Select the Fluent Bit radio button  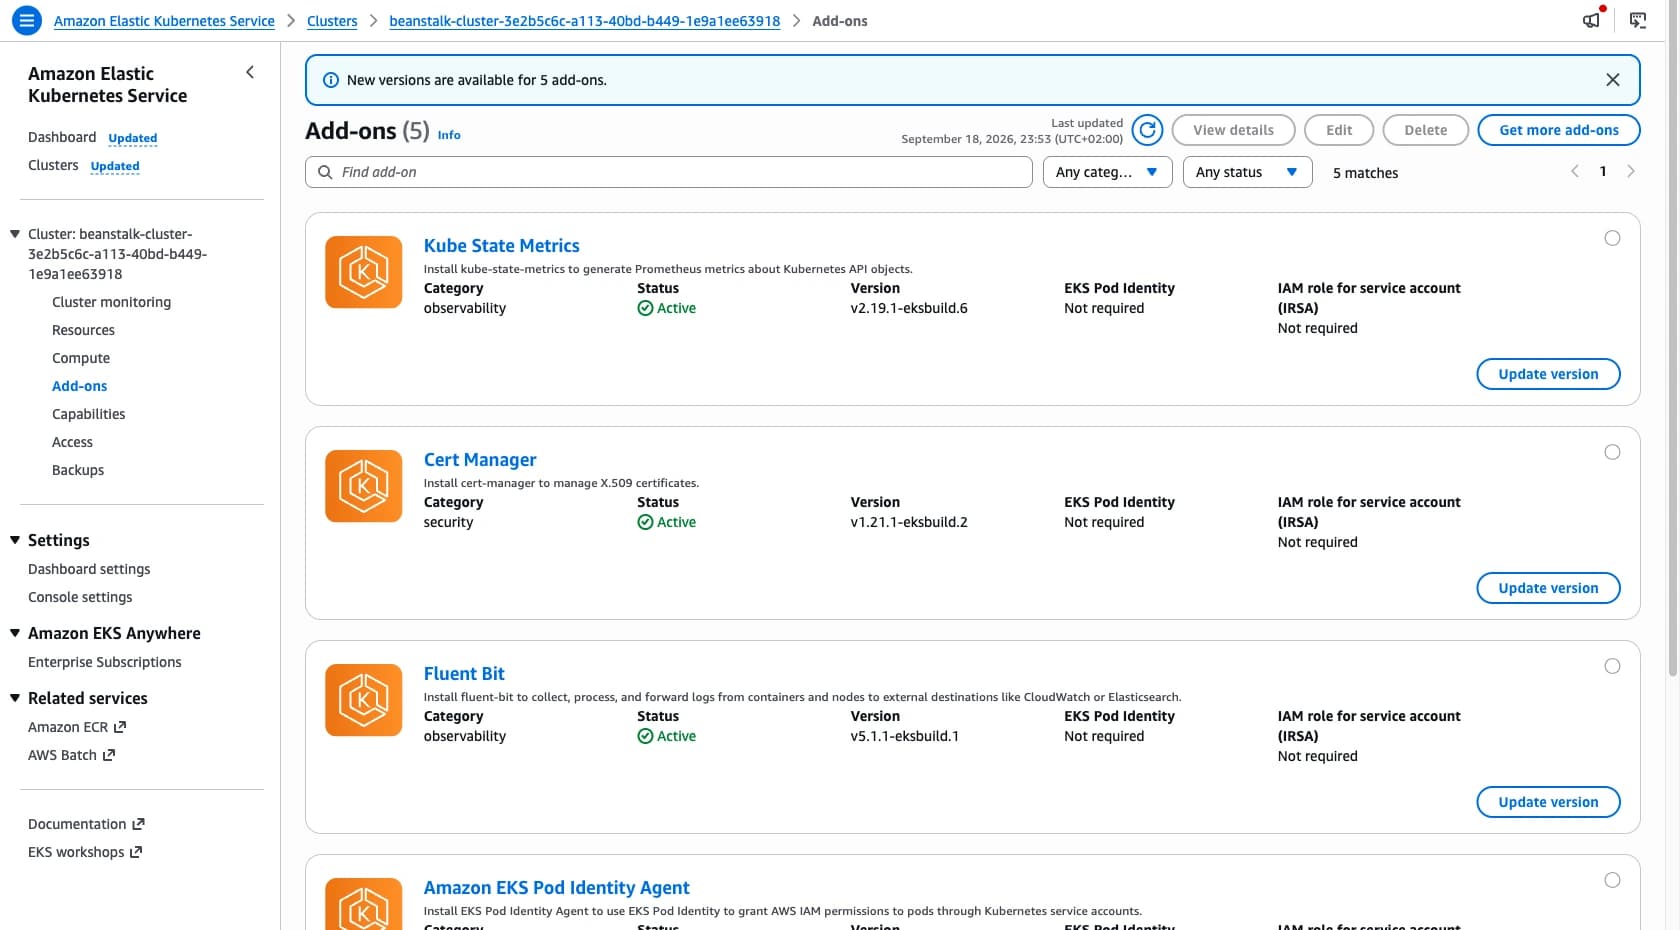[x=1612, y=666]
